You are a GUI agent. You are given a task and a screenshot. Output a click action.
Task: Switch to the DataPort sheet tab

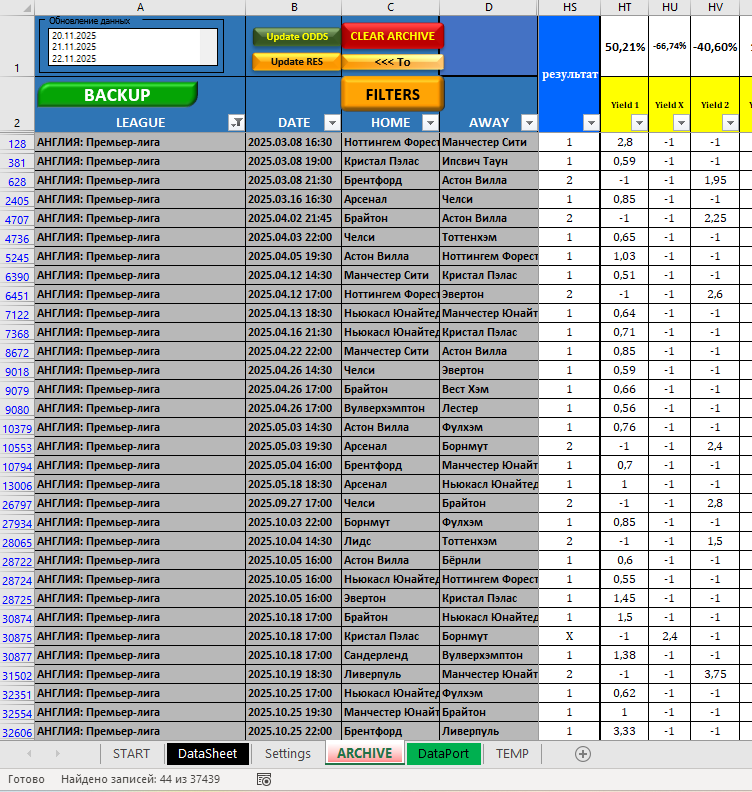coord(442,754)
